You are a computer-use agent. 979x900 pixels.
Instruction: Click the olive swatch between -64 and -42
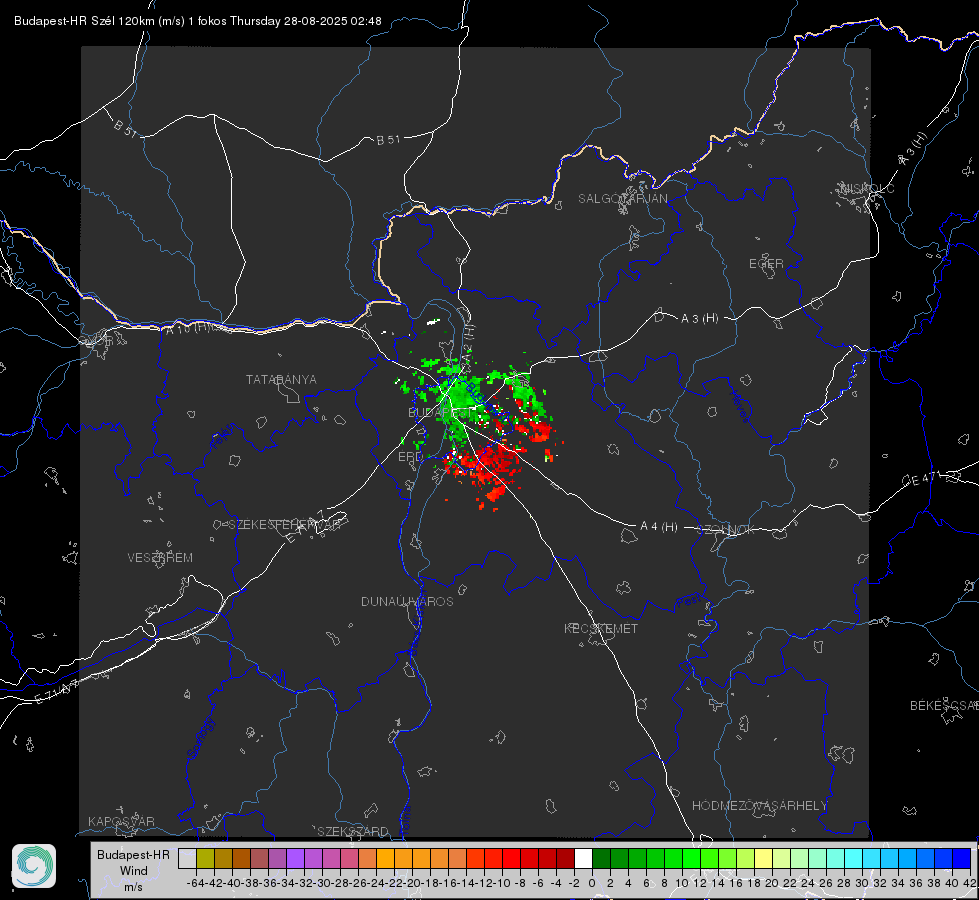205,858
